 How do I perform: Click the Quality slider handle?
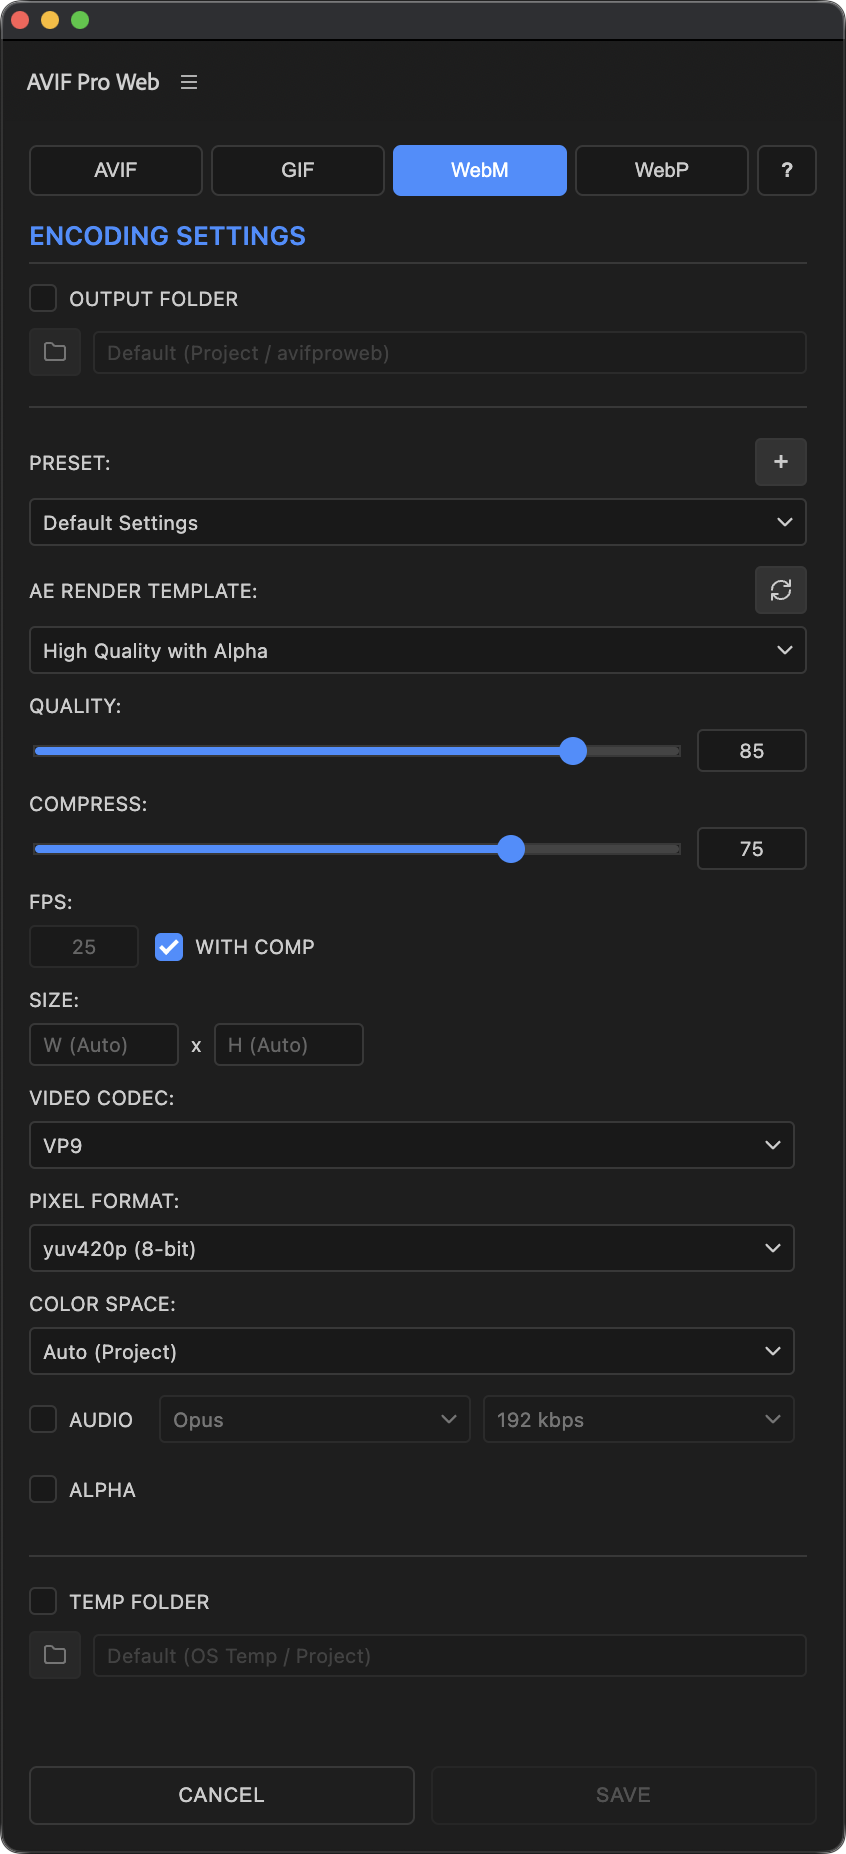click(573, 751)
